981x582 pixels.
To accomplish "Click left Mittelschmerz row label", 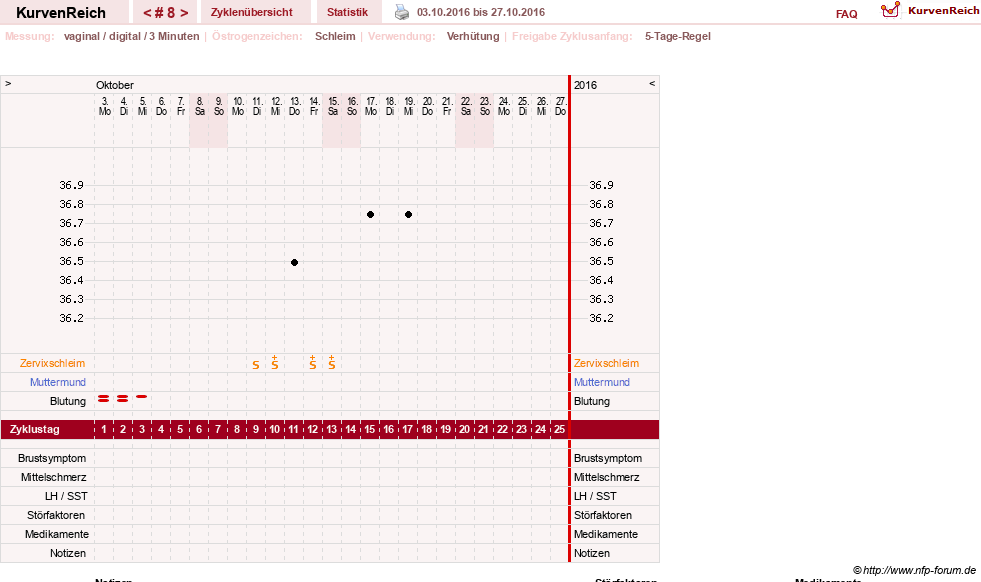I will pos(53,477).
